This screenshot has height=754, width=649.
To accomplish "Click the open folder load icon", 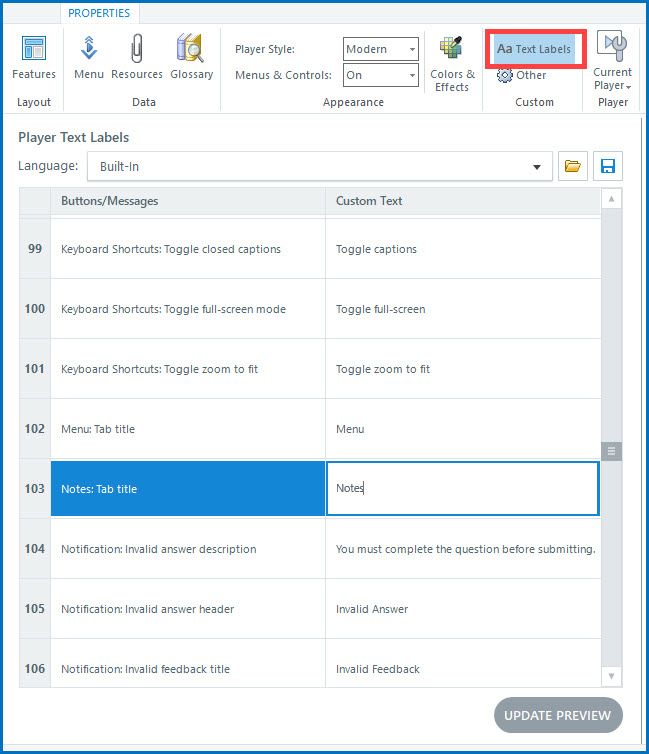I will (573, 166).
